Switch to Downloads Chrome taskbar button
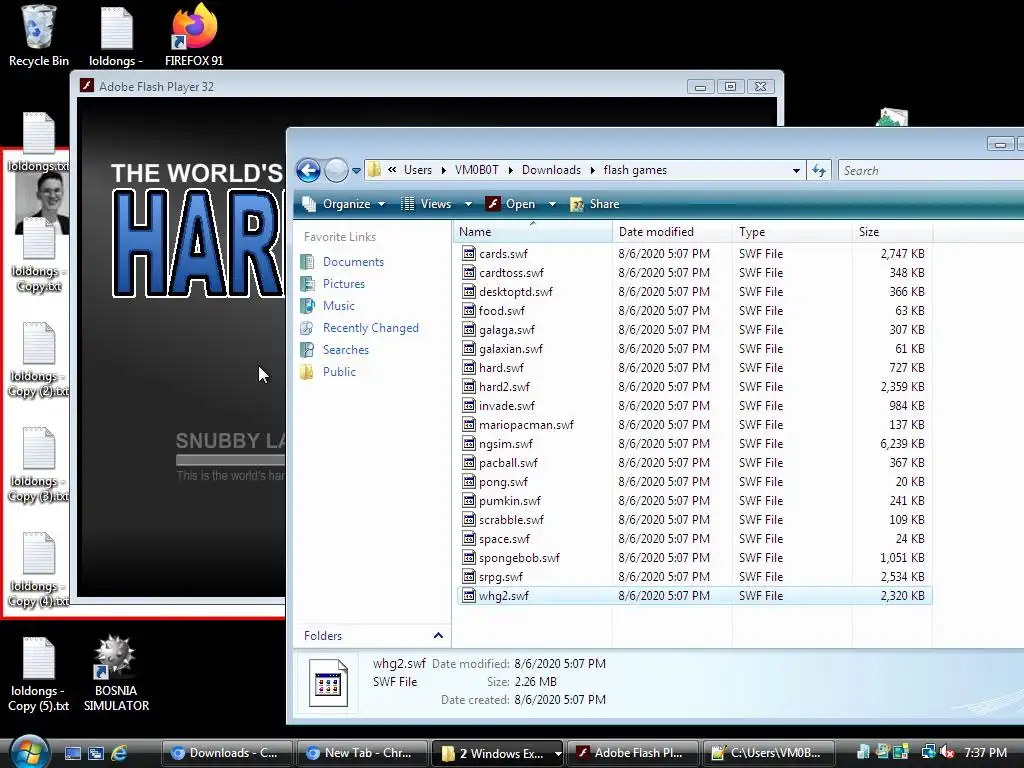This screenshot has height=768, width=1024. tap(227, 753)
